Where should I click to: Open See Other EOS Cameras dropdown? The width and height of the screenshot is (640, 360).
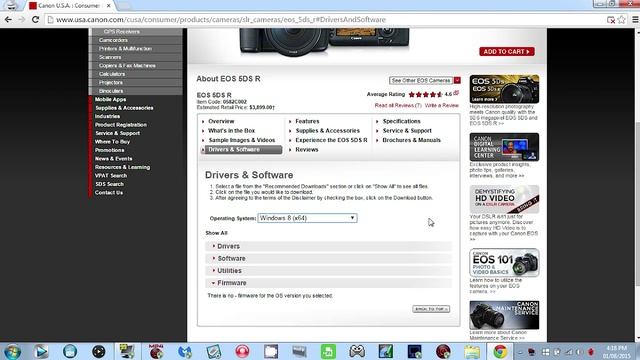[424, 80]
